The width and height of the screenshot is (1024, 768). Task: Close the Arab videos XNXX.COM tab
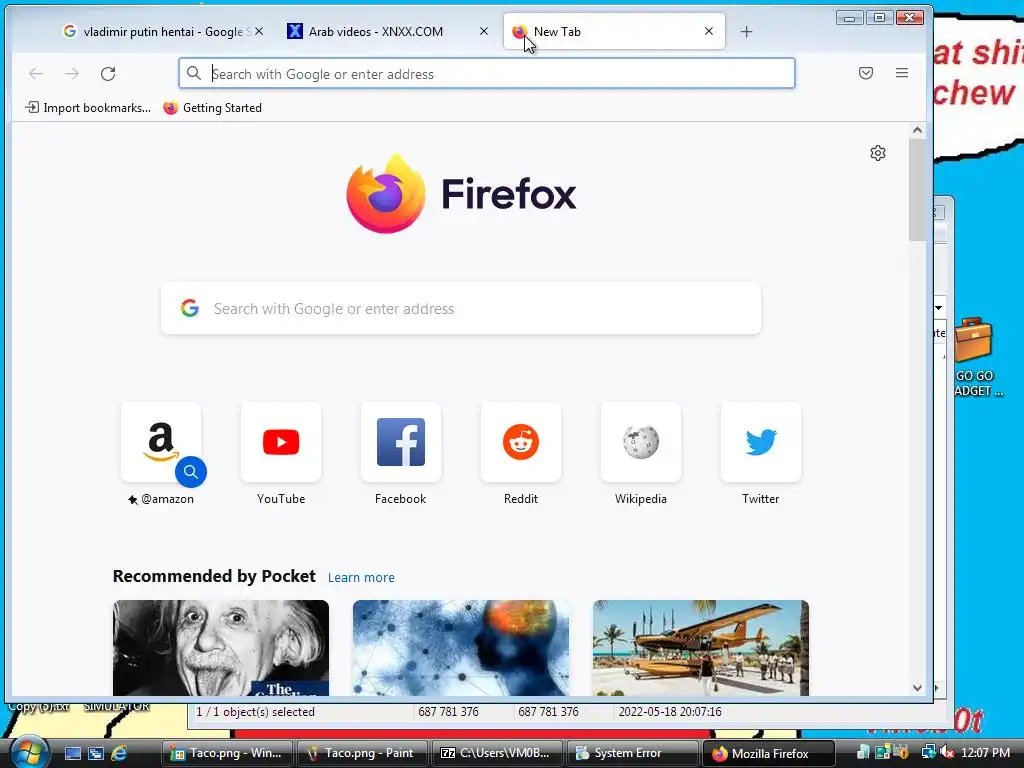click(484, 31)
